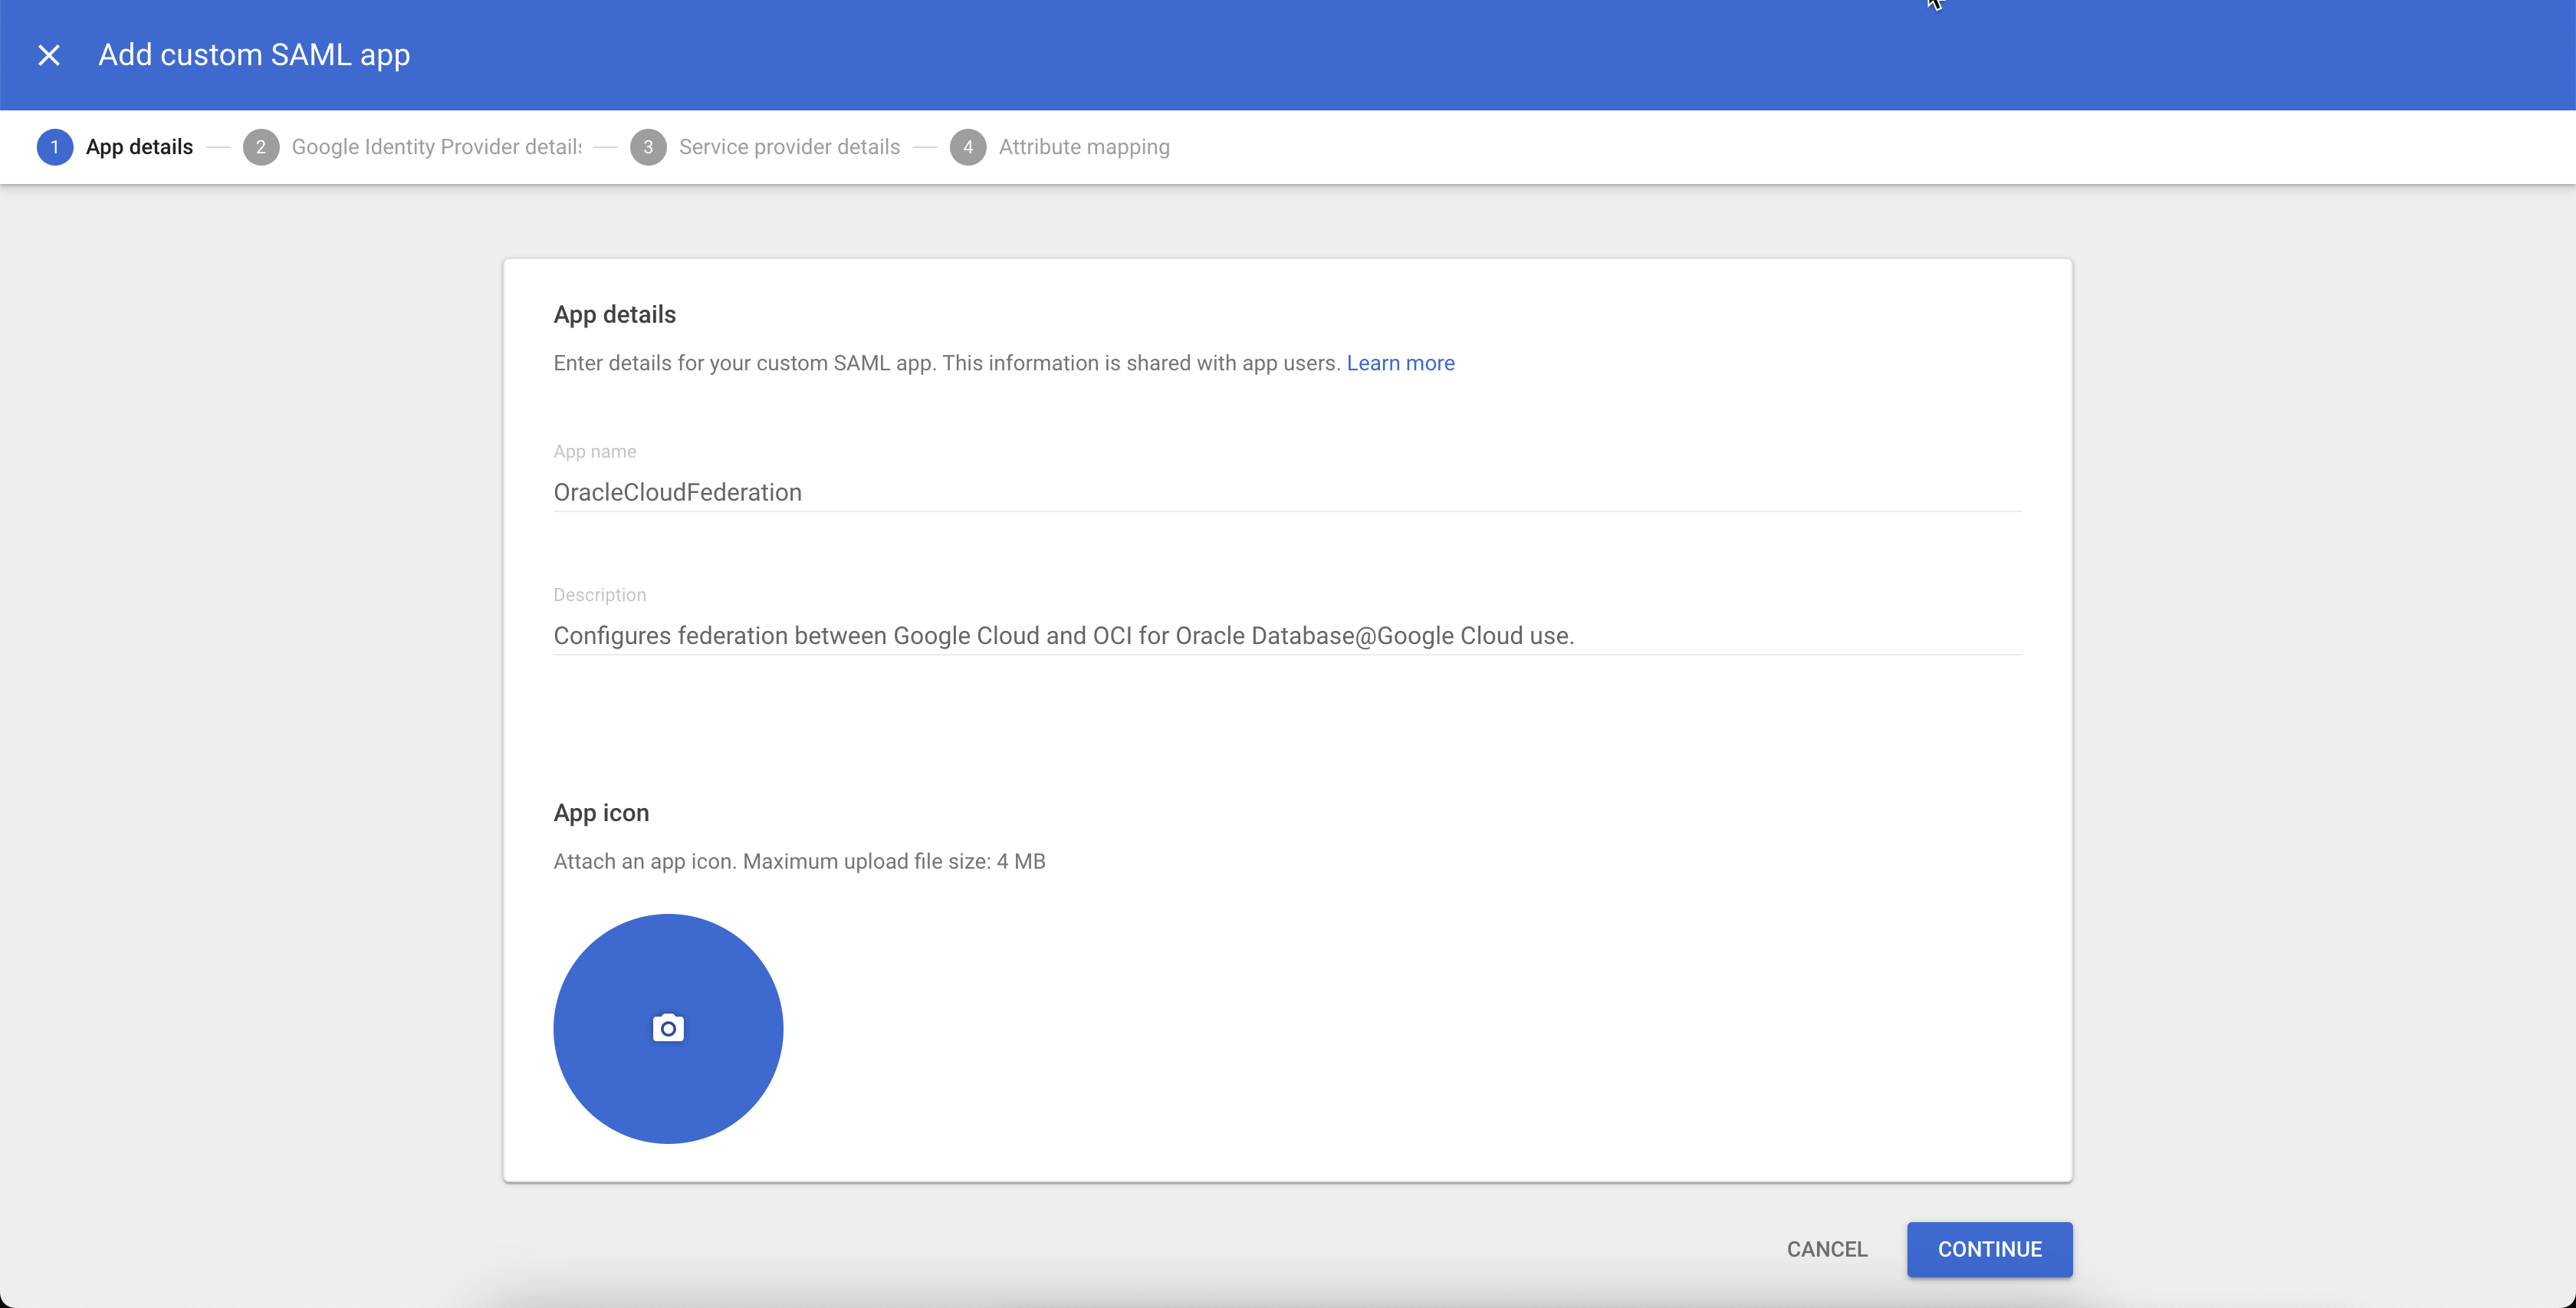This screenshot has height=1308, width=2576.
Task: Open the Learn more link
Action: [1400, 363]
